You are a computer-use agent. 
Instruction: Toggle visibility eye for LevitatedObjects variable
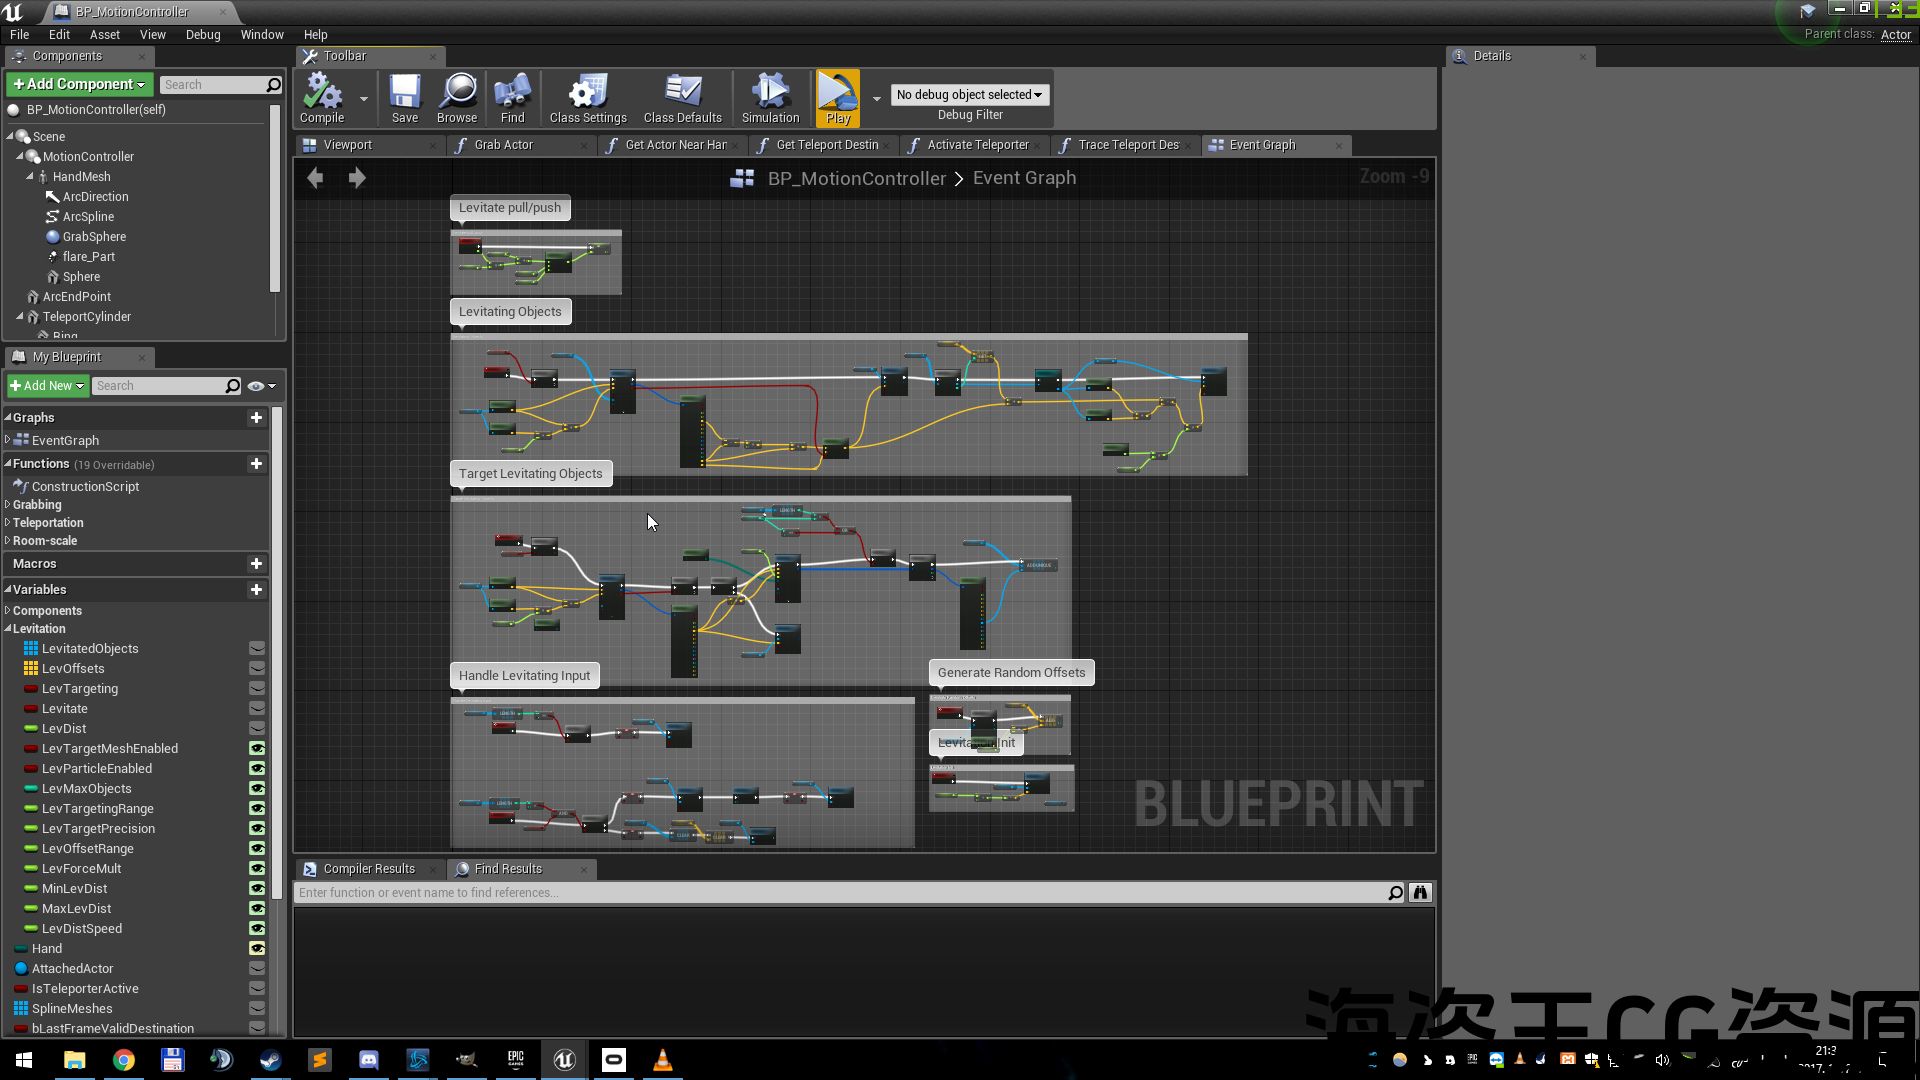pyautogui.click(x=257, y=649)
